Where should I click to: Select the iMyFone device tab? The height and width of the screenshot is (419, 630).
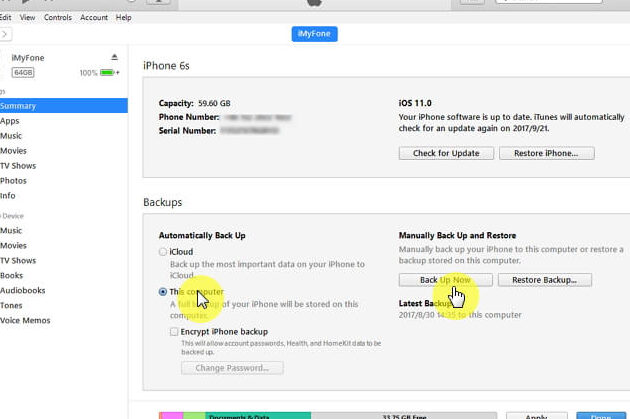pos(315,34)
